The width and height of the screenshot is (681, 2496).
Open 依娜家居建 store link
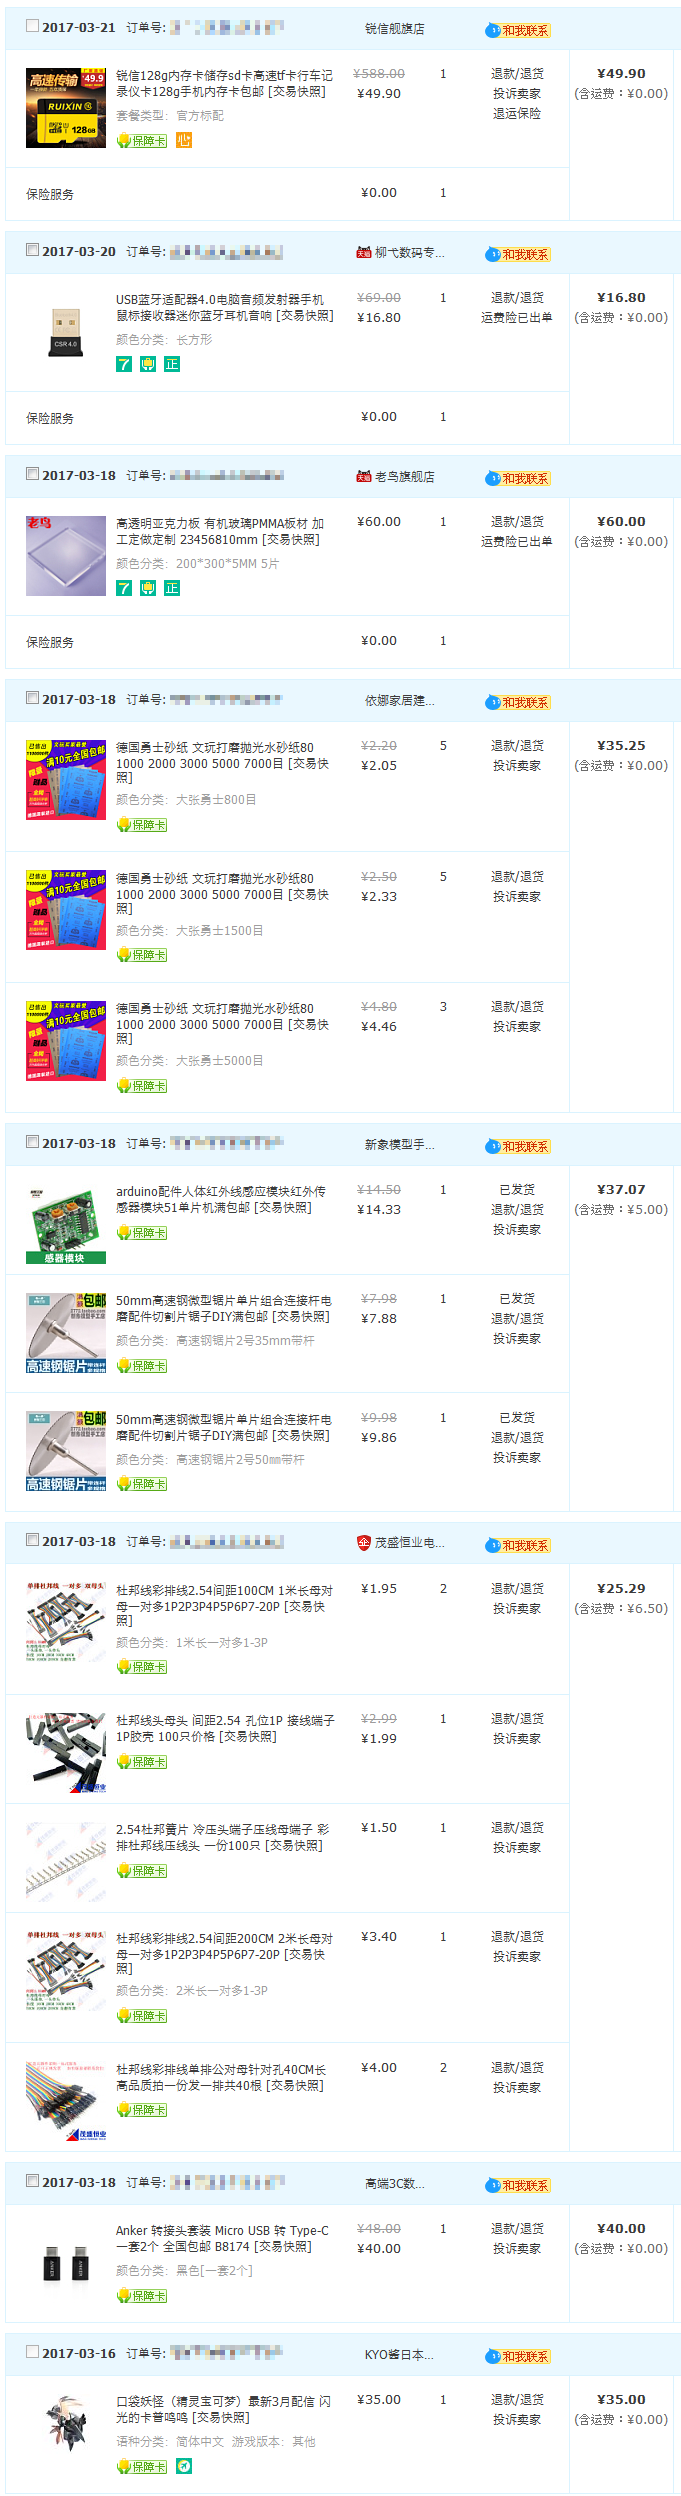(x=400, y=701)
